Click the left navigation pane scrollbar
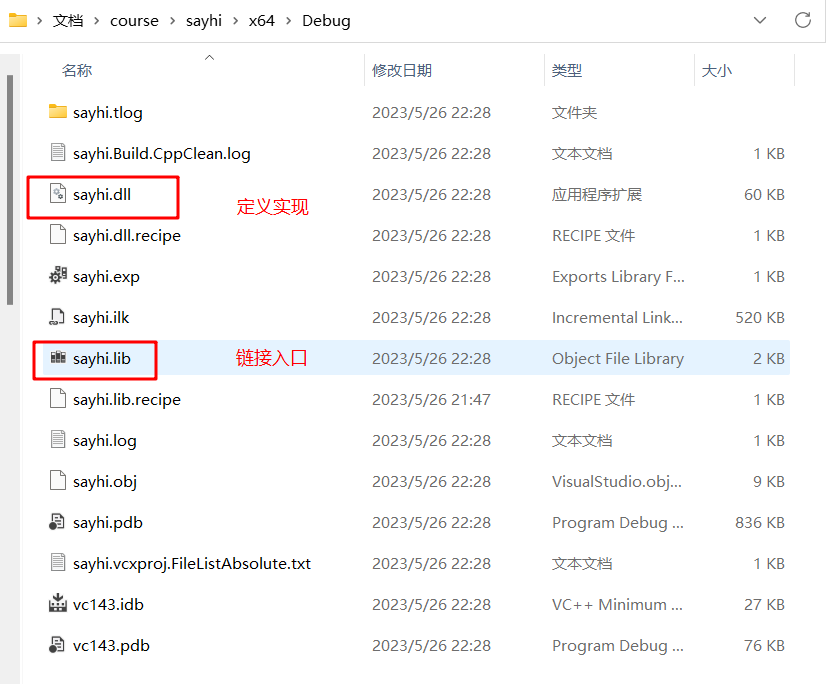Image resolution: width=833 pixels, height=684 pixels. pyautogui.click(x=10, y=190)
